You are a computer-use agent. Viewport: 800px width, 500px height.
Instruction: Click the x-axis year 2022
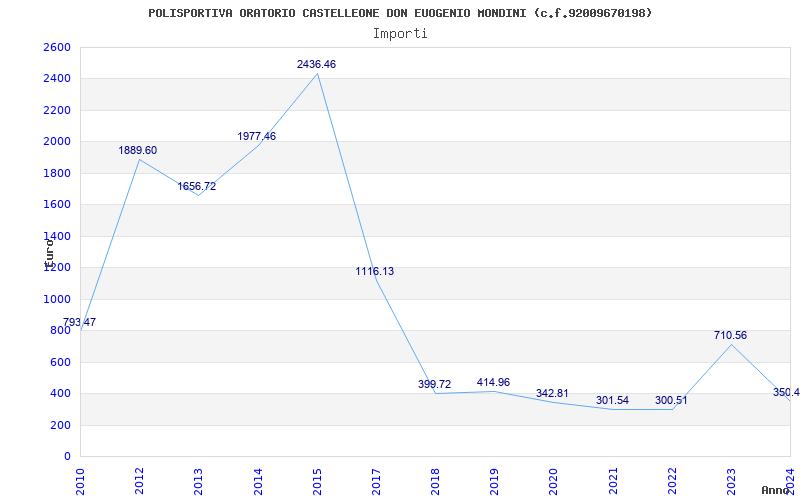click(x=672, y=482)
